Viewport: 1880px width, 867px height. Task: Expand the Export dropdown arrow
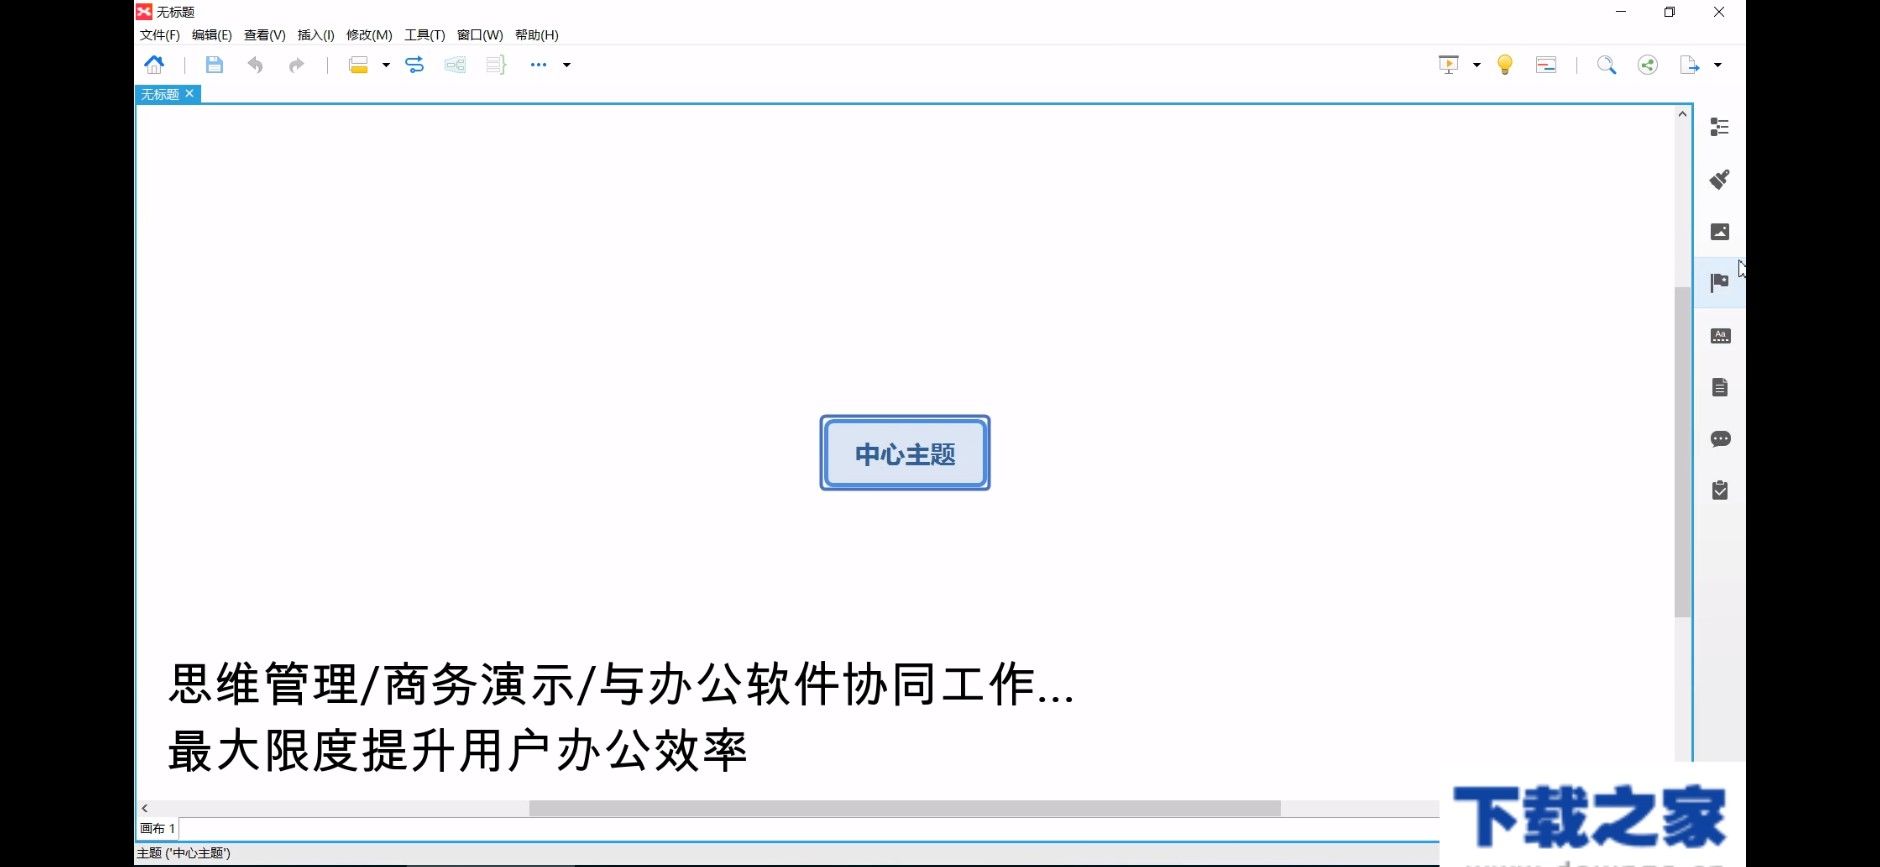pyautogui.click(x=1718, y=65)
